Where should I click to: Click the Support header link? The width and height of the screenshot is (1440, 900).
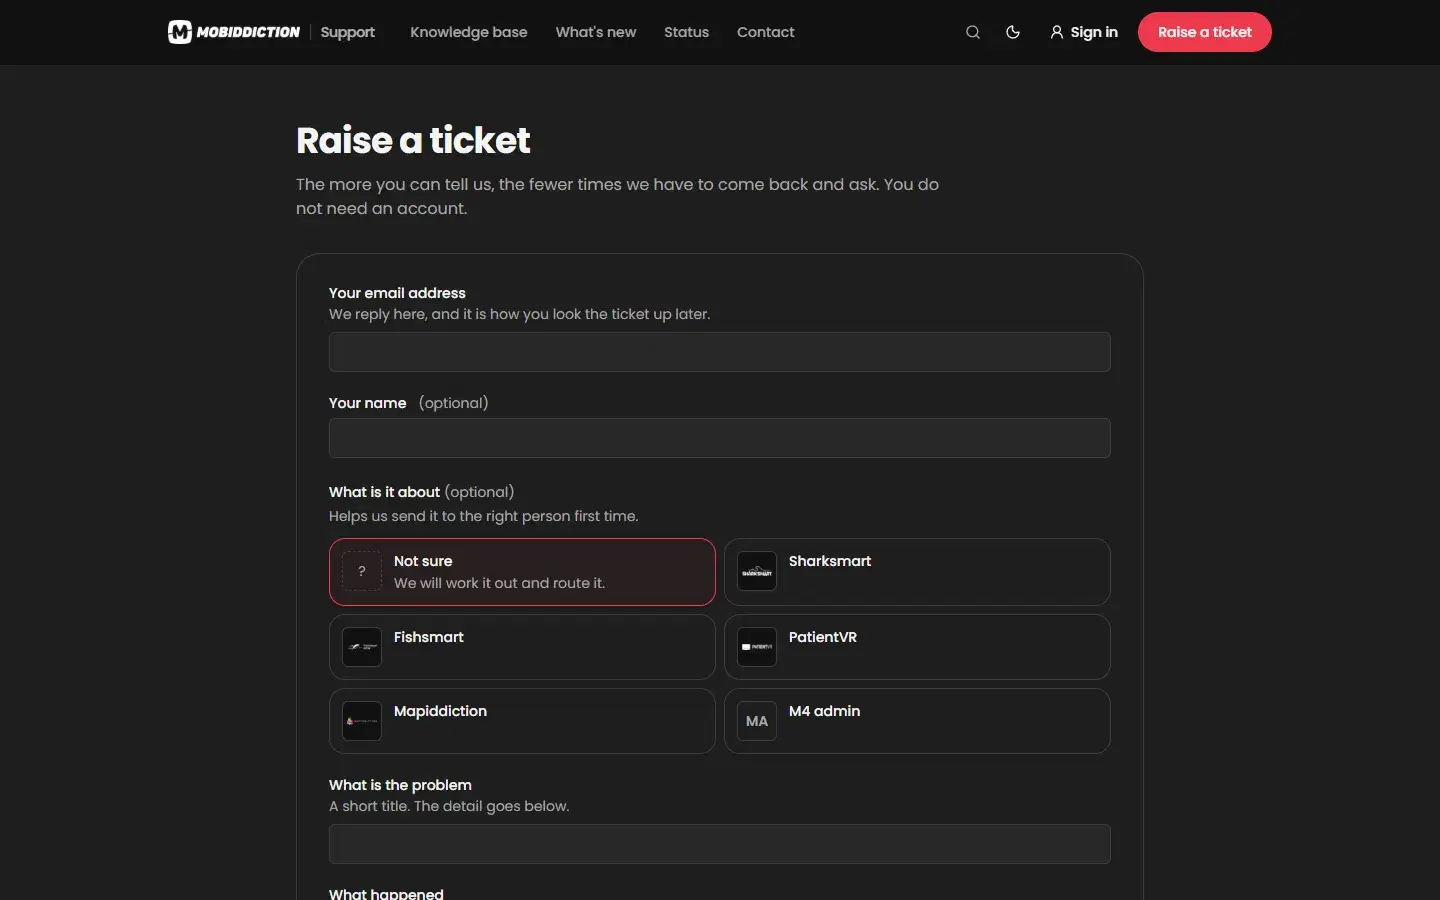coord(348,32)
